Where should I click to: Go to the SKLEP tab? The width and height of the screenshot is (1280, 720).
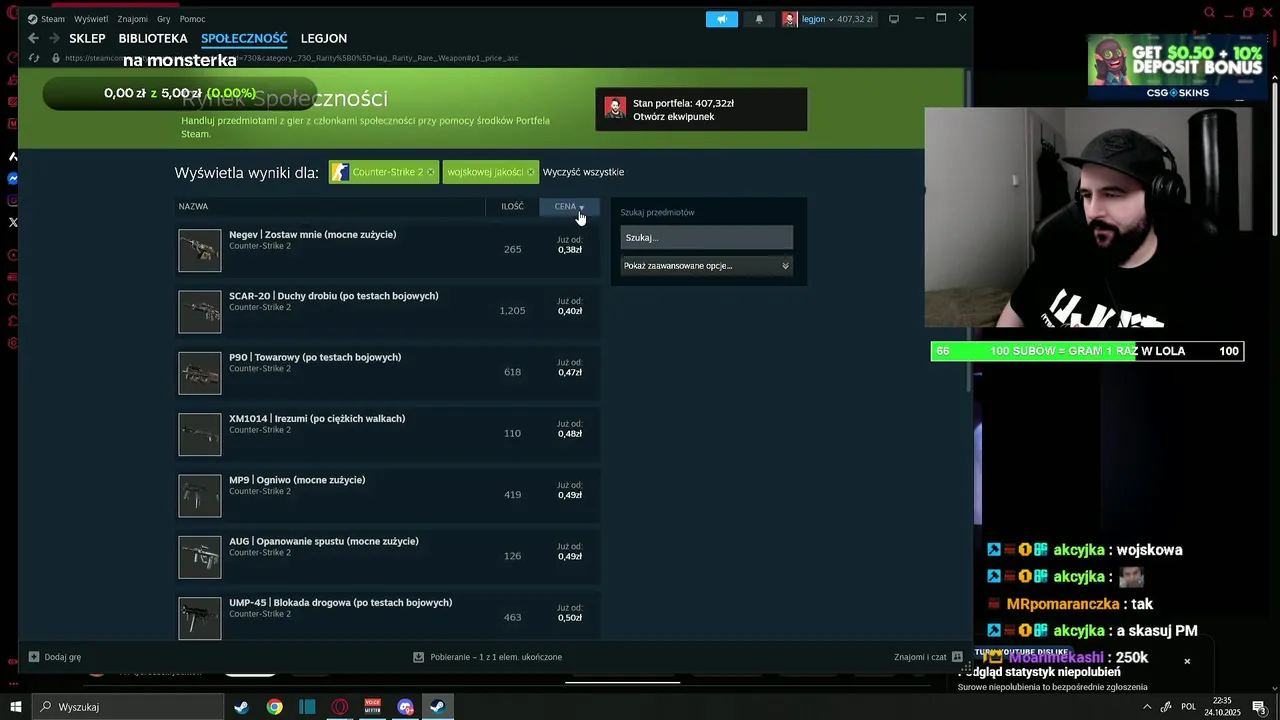click(x=87, y=38)
